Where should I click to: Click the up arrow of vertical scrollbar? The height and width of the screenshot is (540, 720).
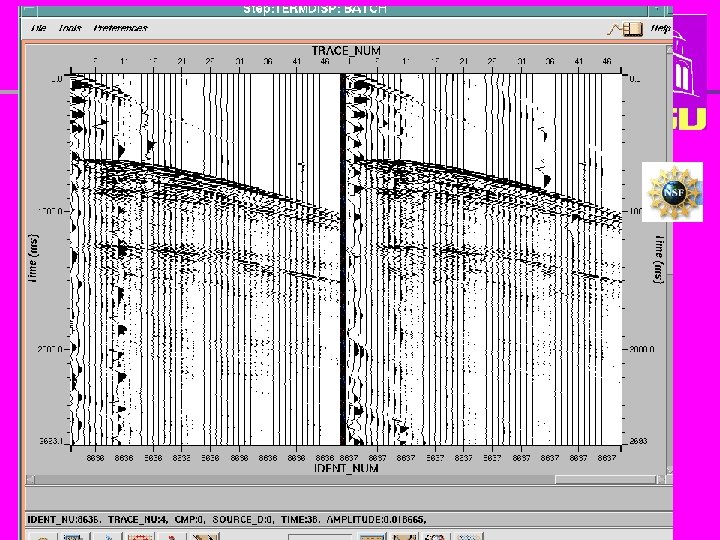(669, 50)
